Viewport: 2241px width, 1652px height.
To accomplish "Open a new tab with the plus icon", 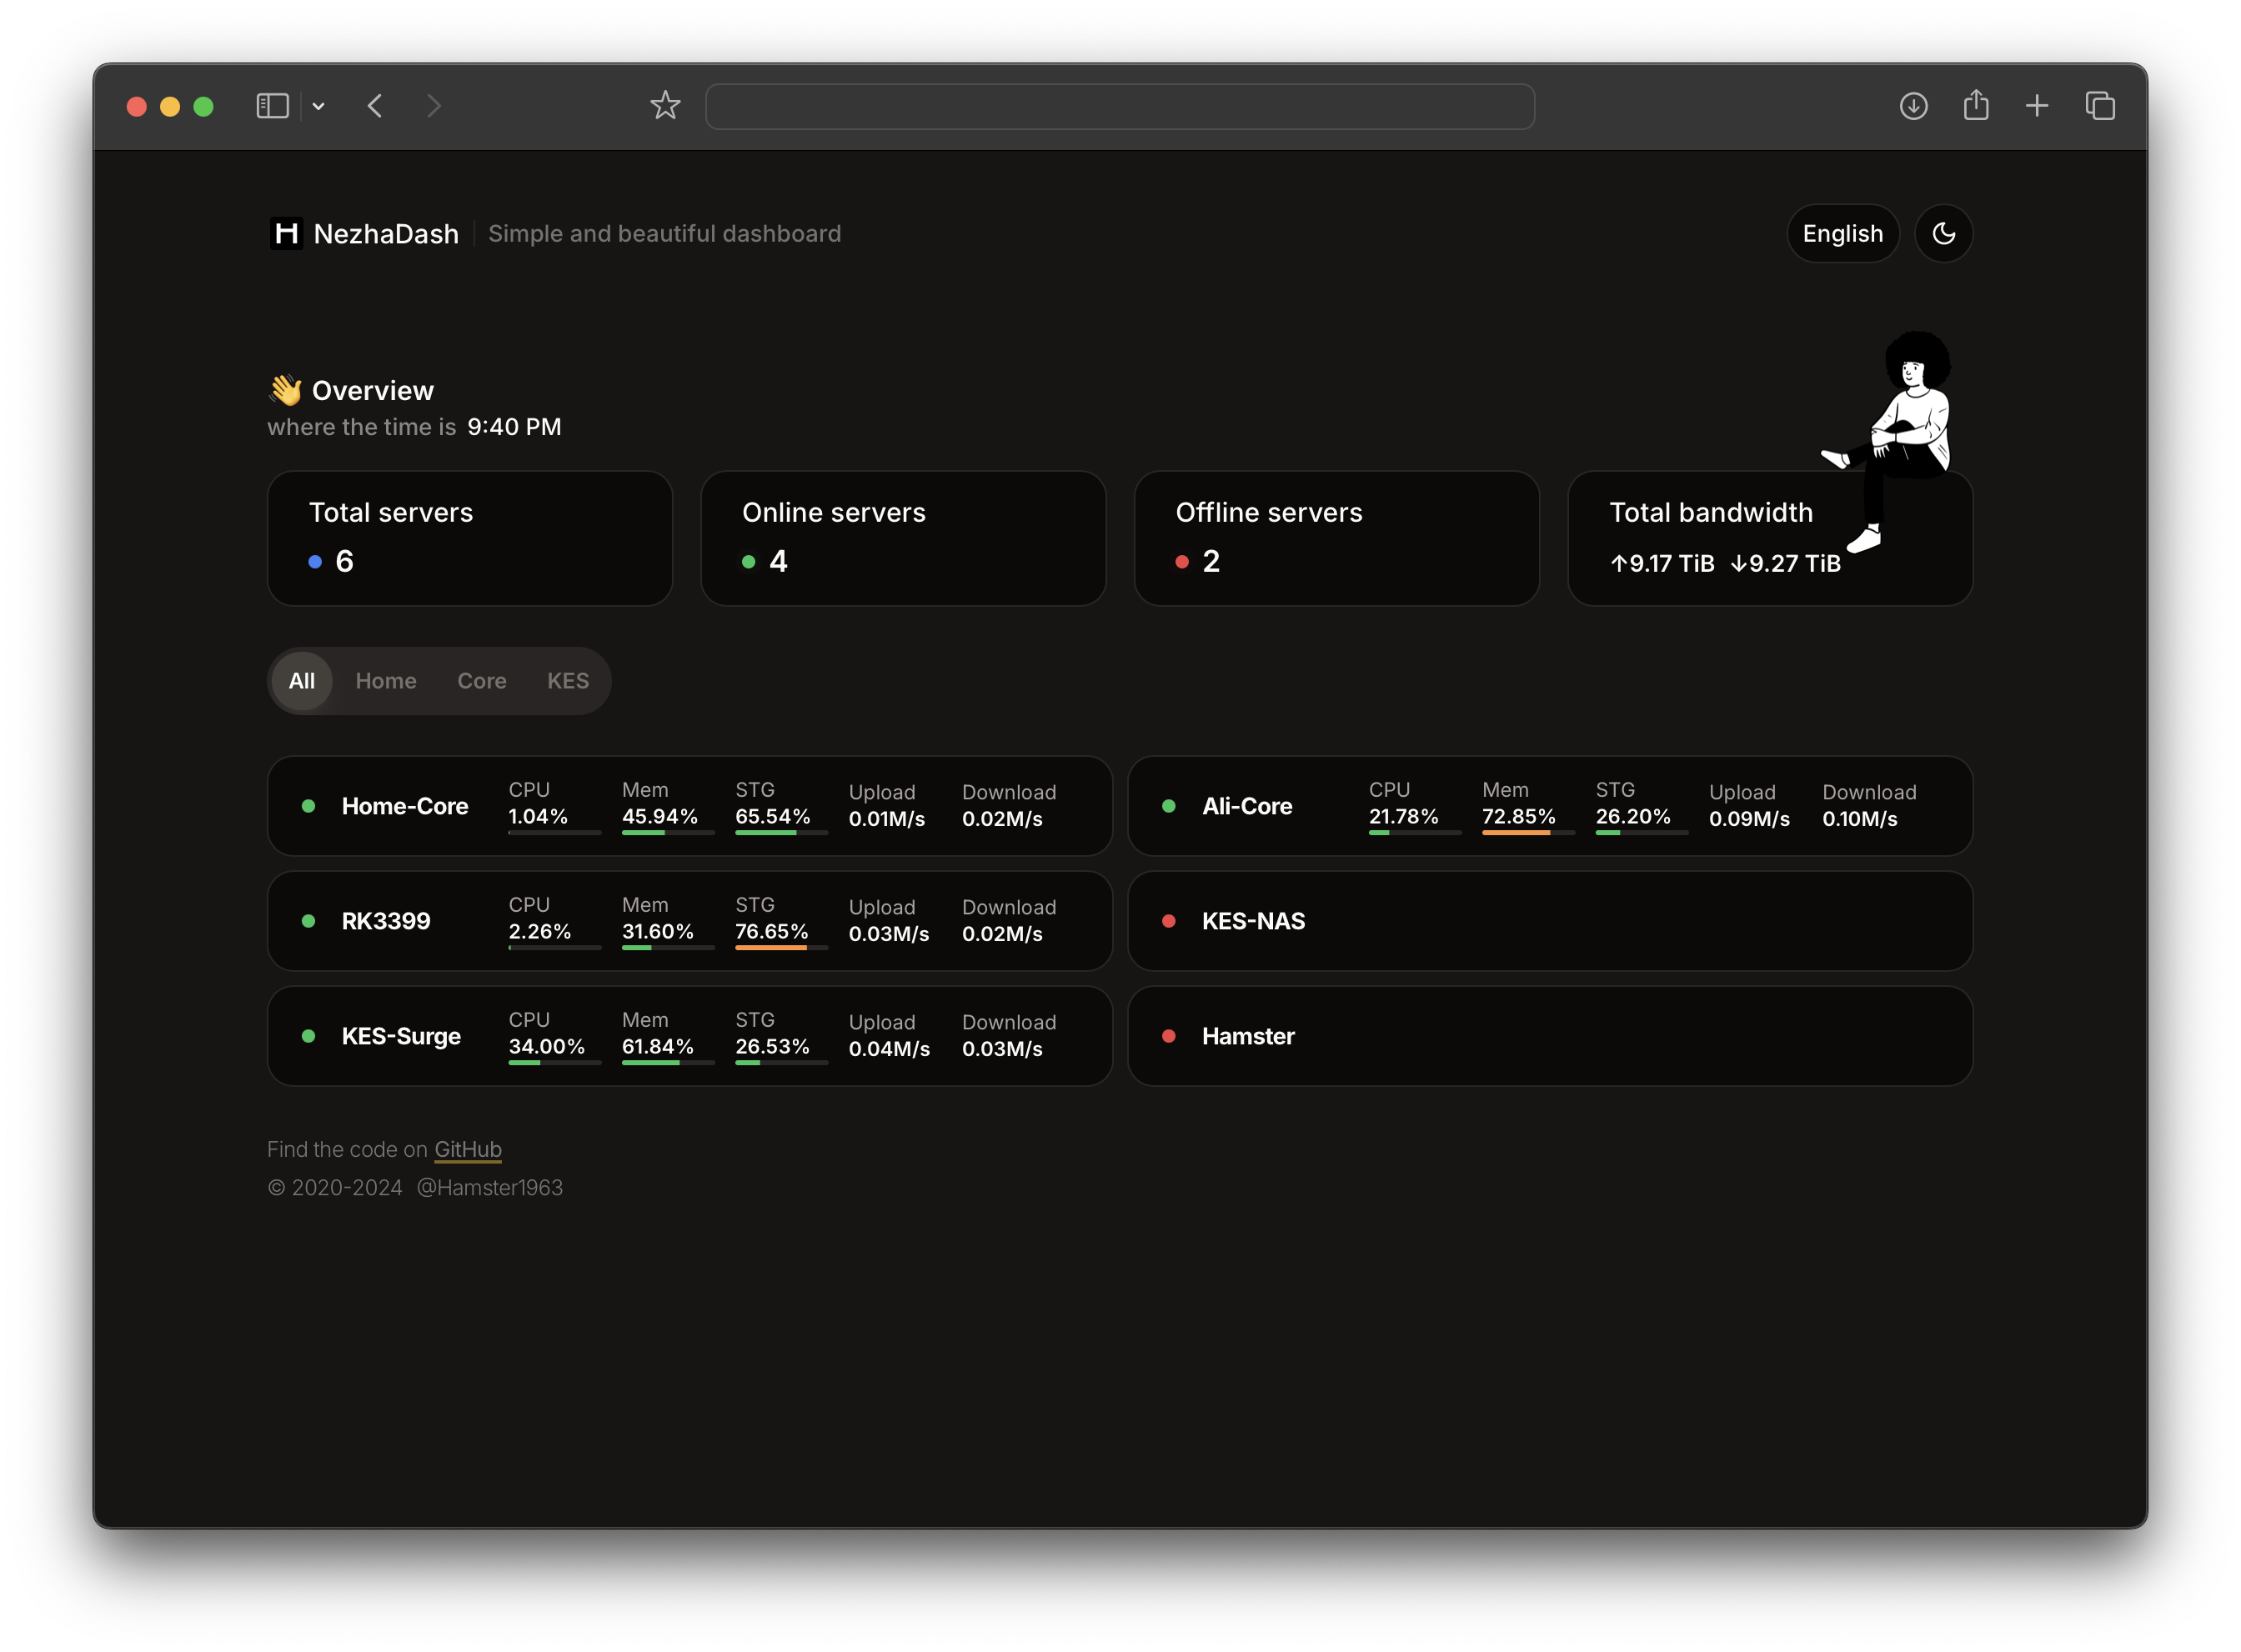I will point(2037,106).
